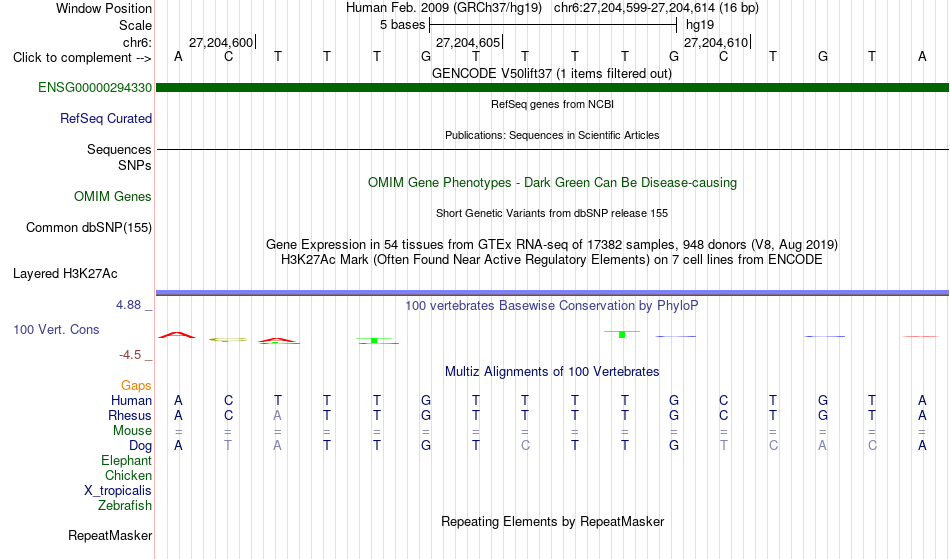
Task: Select the Rhesus species row label
Action: [x=129, y=415]
